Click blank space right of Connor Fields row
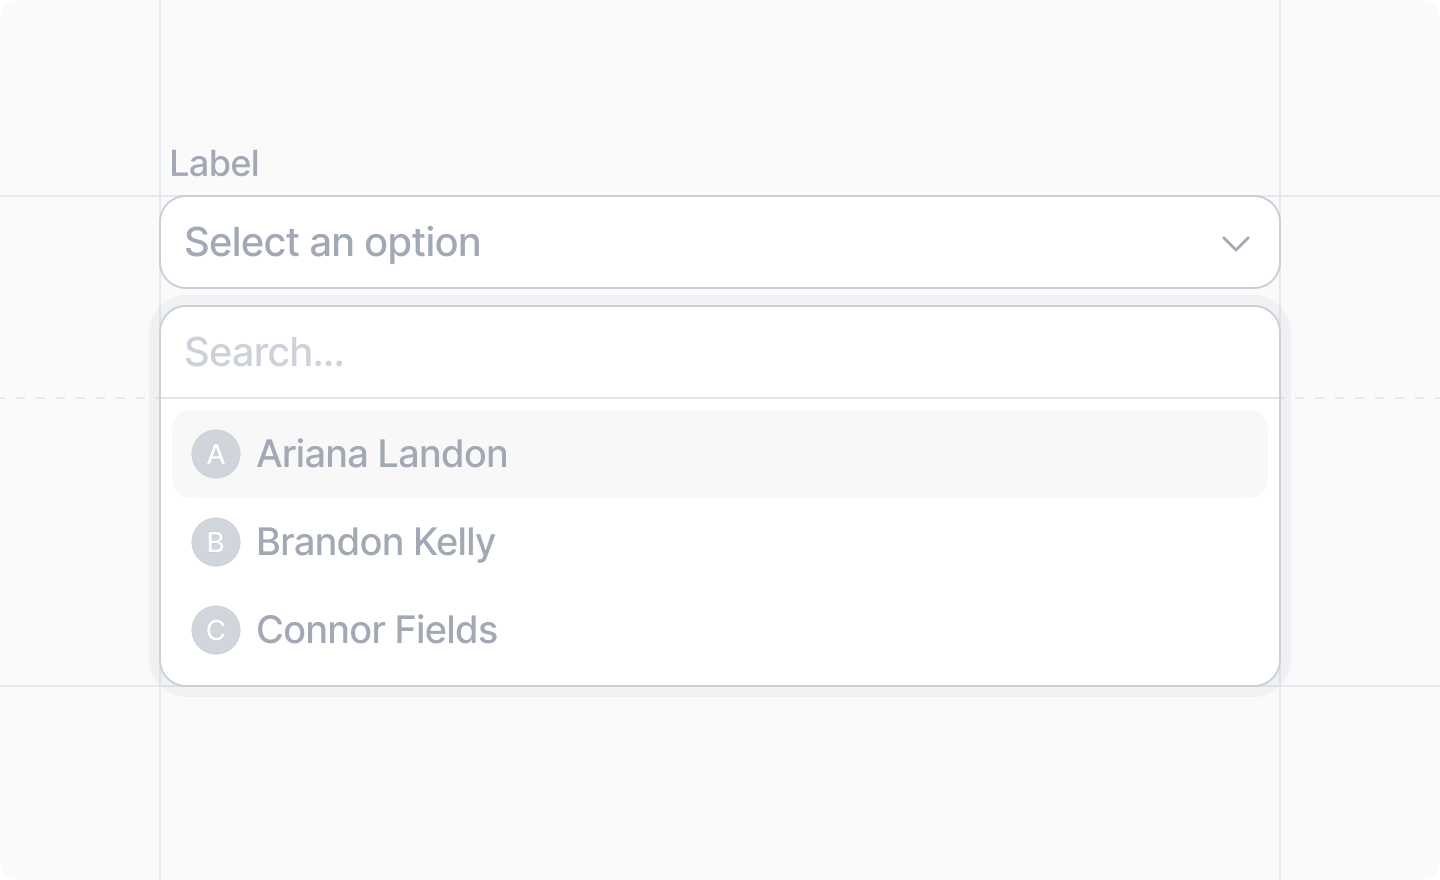The width and height of the screenshot is (1440, 880). pos(880,630)
